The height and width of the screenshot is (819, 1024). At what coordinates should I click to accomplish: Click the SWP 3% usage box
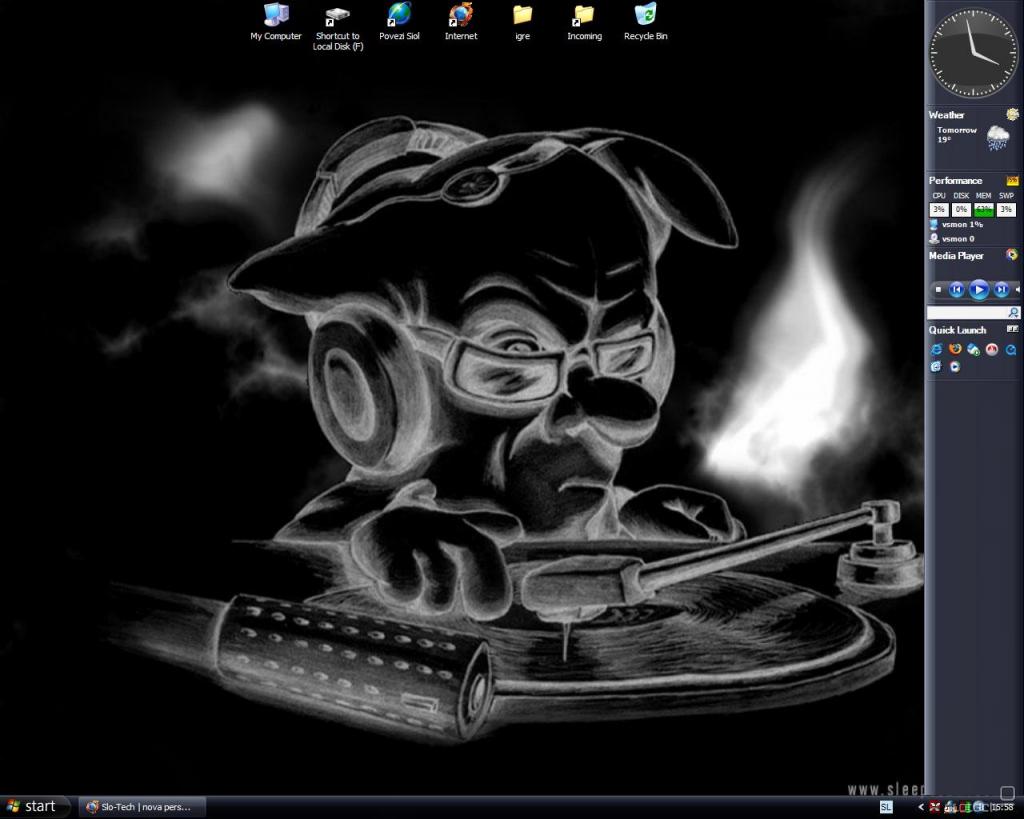coord(1006,210)
